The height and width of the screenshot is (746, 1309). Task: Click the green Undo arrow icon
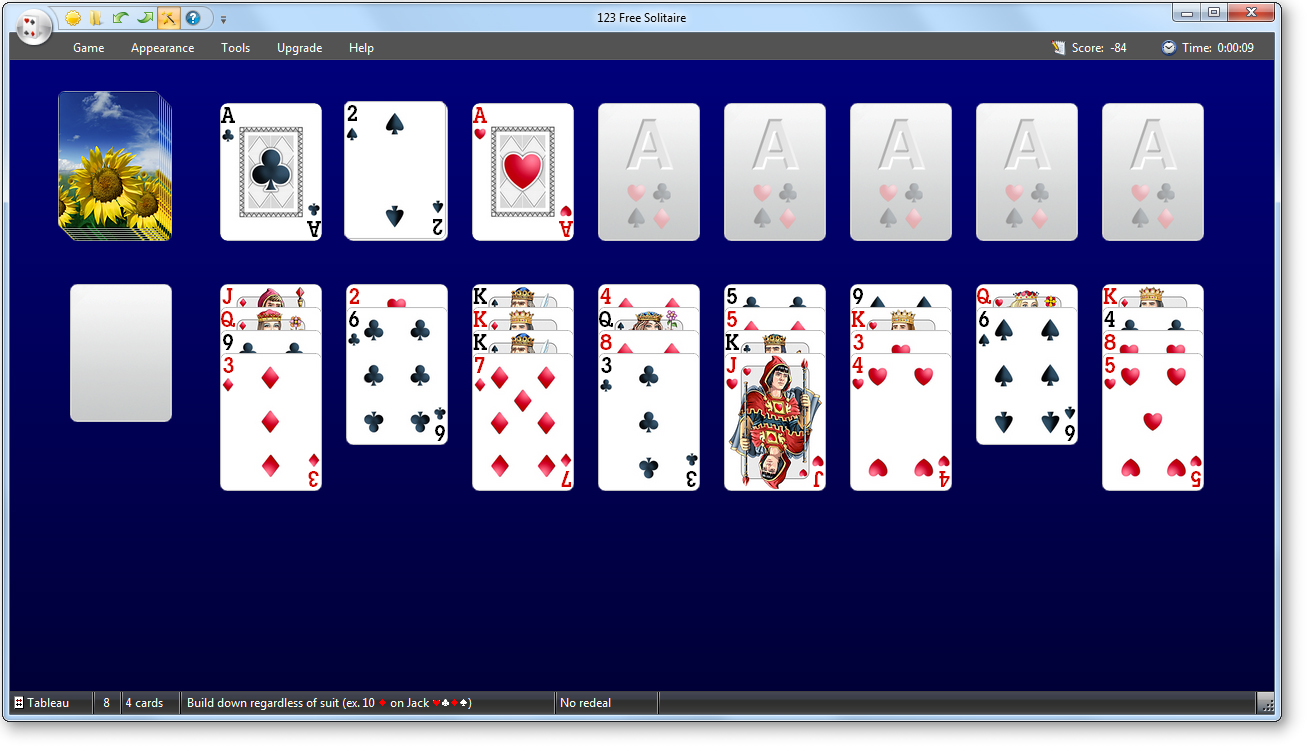pyautogui.click(x=120, y=18)
